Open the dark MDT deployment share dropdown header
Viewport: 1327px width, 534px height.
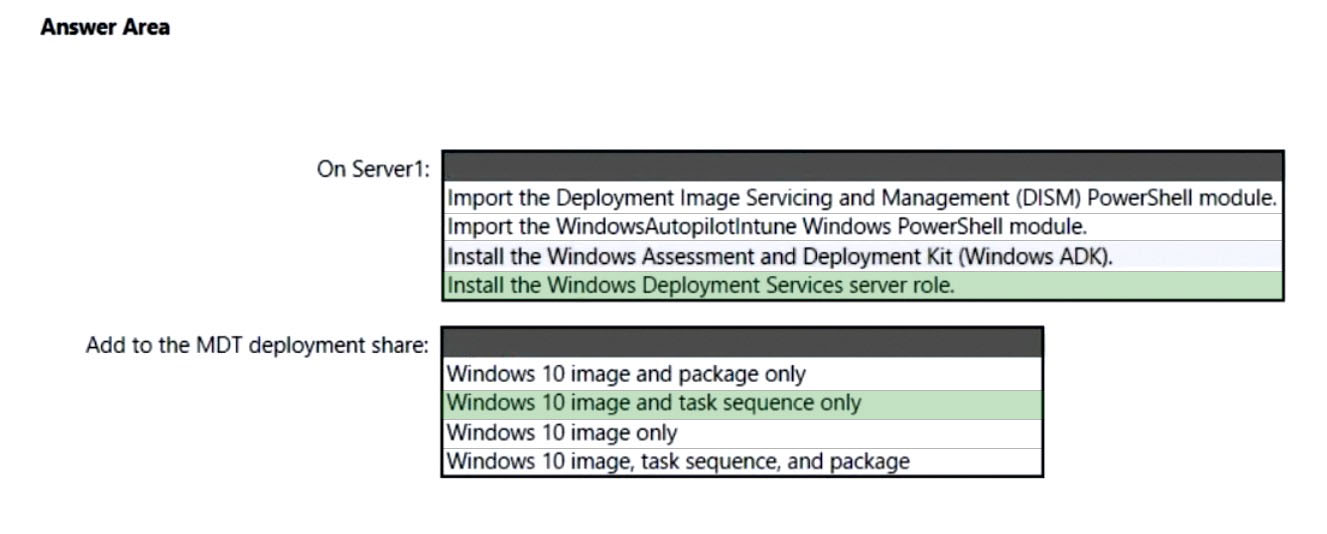pos(742,343)
